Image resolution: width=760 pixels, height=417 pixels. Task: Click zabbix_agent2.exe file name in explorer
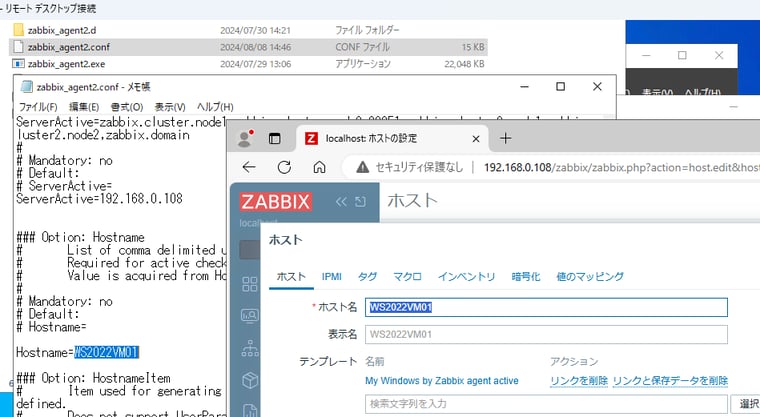tap(66, 64)
